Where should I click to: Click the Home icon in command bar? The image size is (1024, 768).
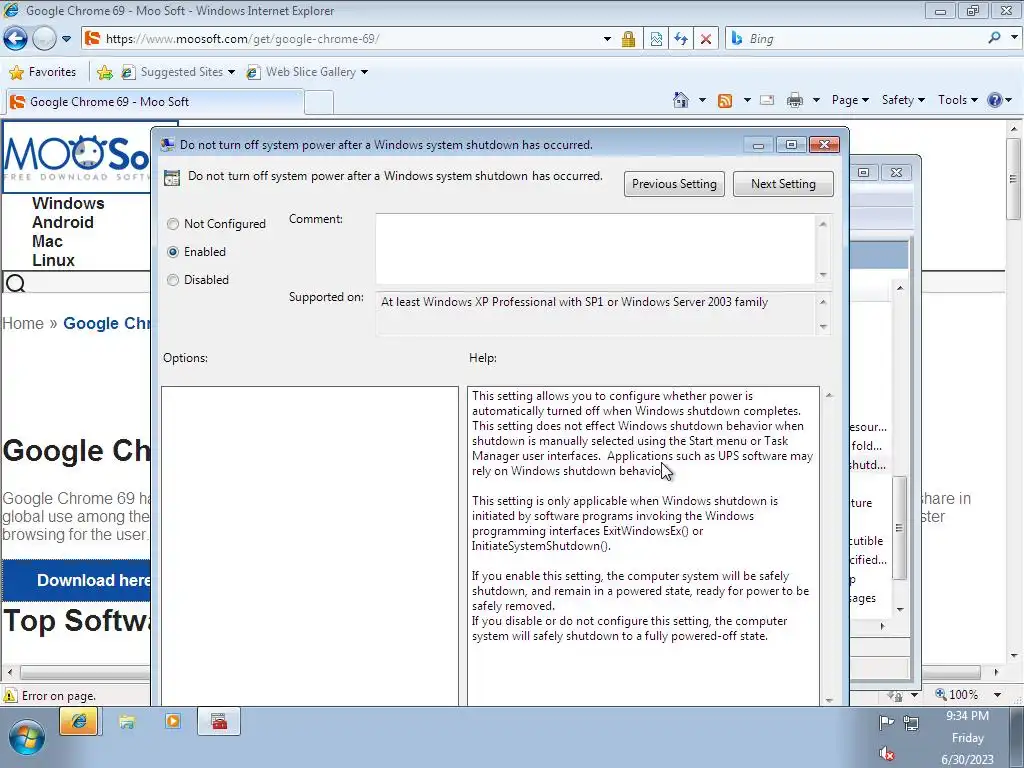pyautogui.click(x=680, y=100)
